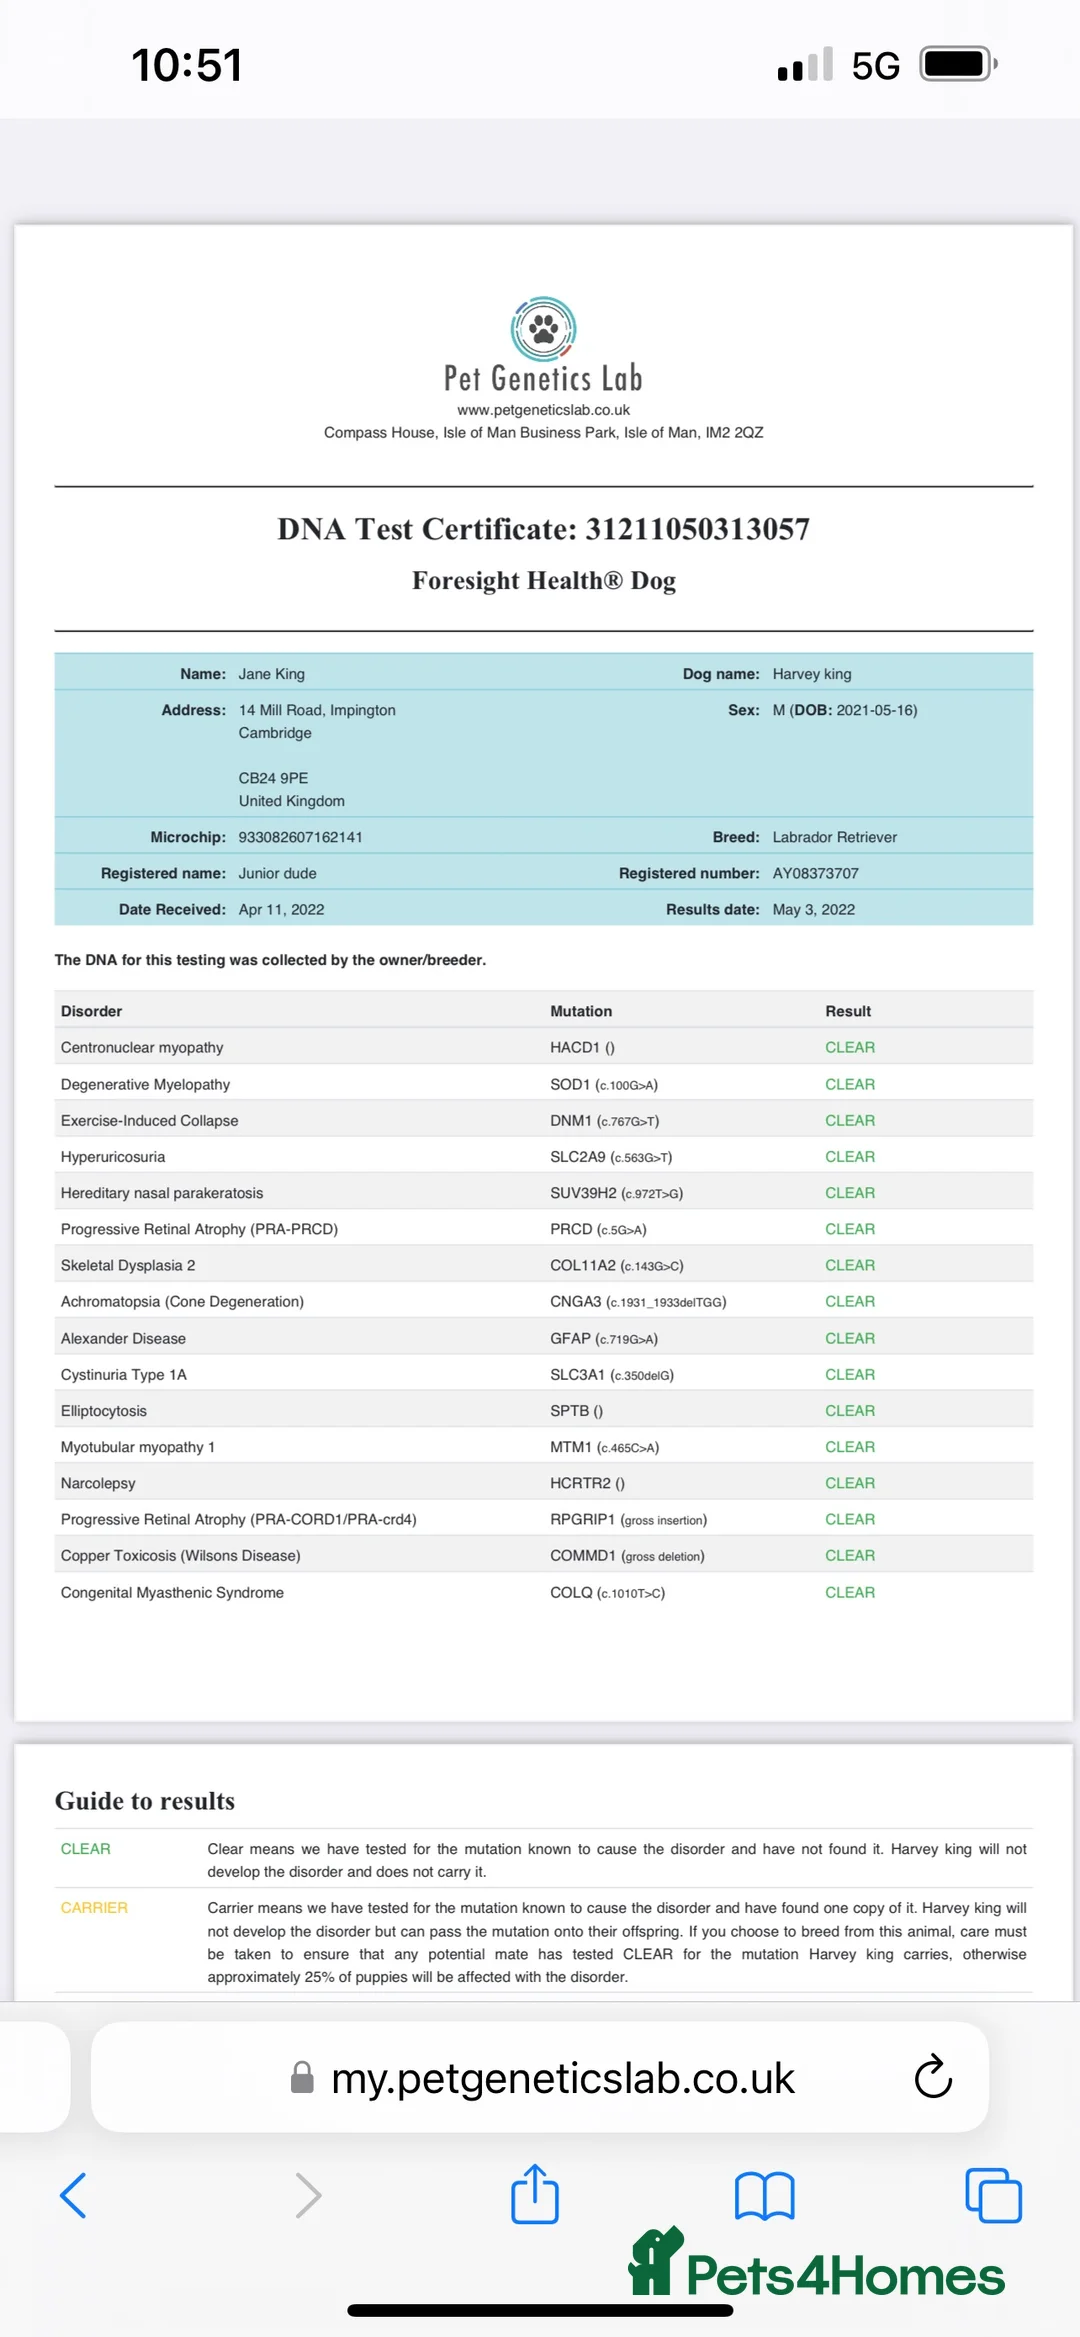This screenshot has width=1080, height=2337.
Task: Tap the padlock icon in address bar
Action: point(302,2078)
